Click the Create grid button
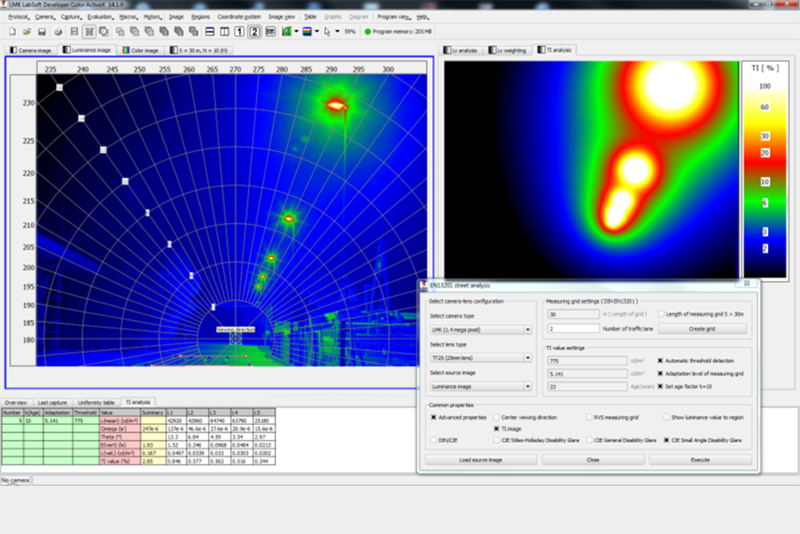 point(702,329)
